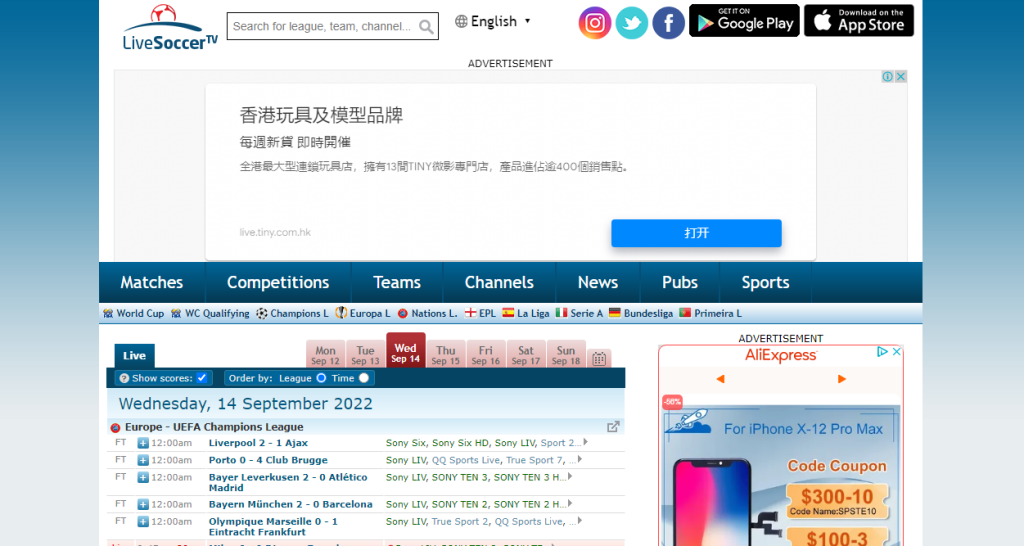Open the Champions L quick link
1024x546 pixels.
tap(292, 313)
